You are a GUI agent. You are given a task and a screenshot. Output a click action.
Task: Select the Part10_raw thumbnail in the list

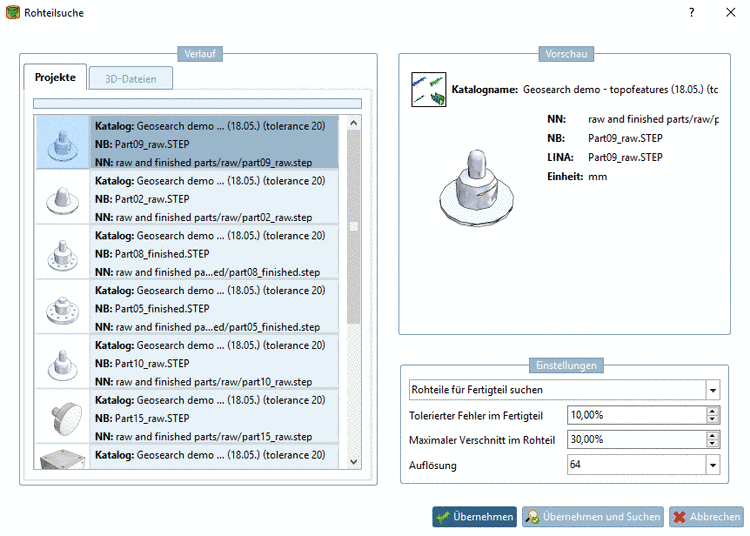[x=63, y=363]
